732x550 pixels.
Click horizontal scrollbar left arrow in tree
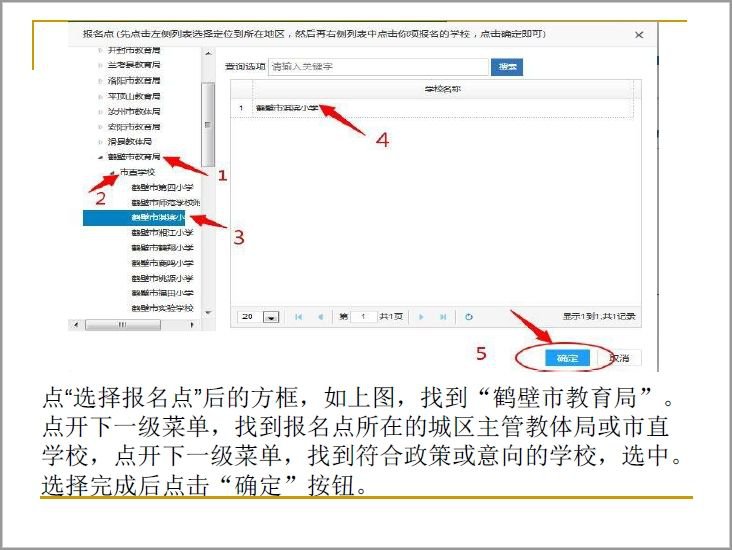pyautogui.click(x=77, y=324)
